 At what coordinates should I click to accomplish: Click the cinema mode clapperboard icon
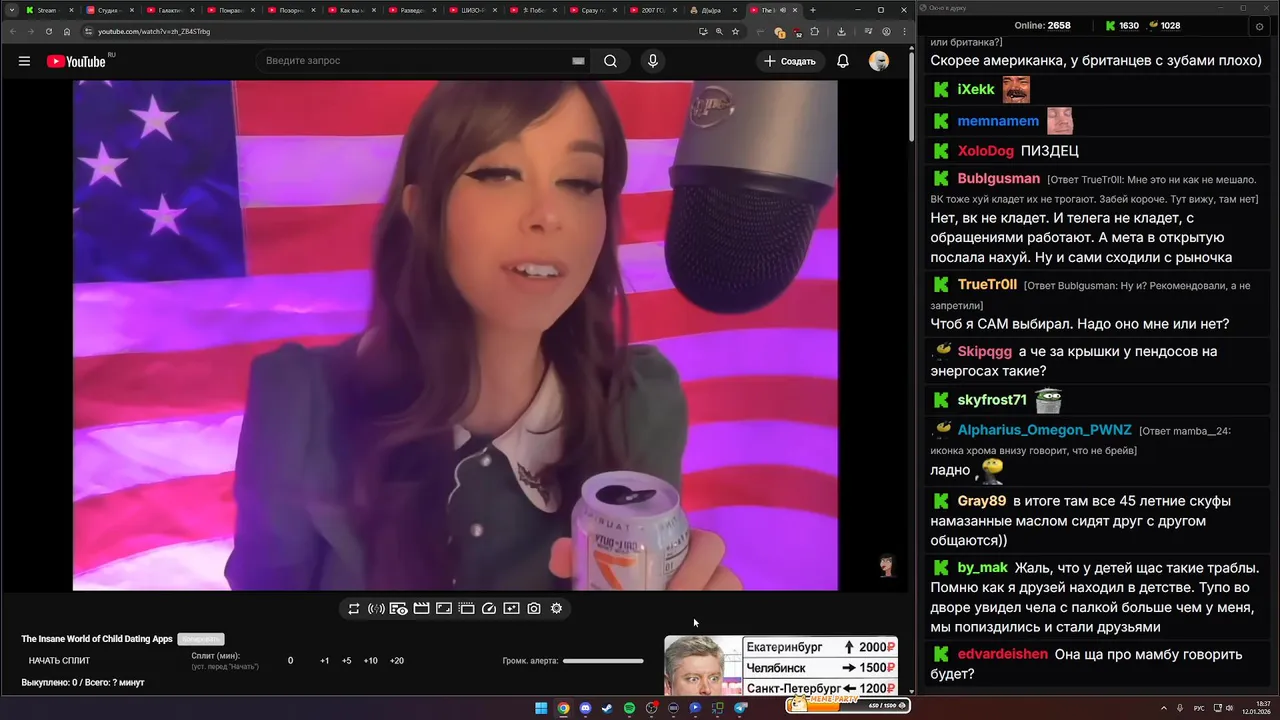click(x=421, y=608)
